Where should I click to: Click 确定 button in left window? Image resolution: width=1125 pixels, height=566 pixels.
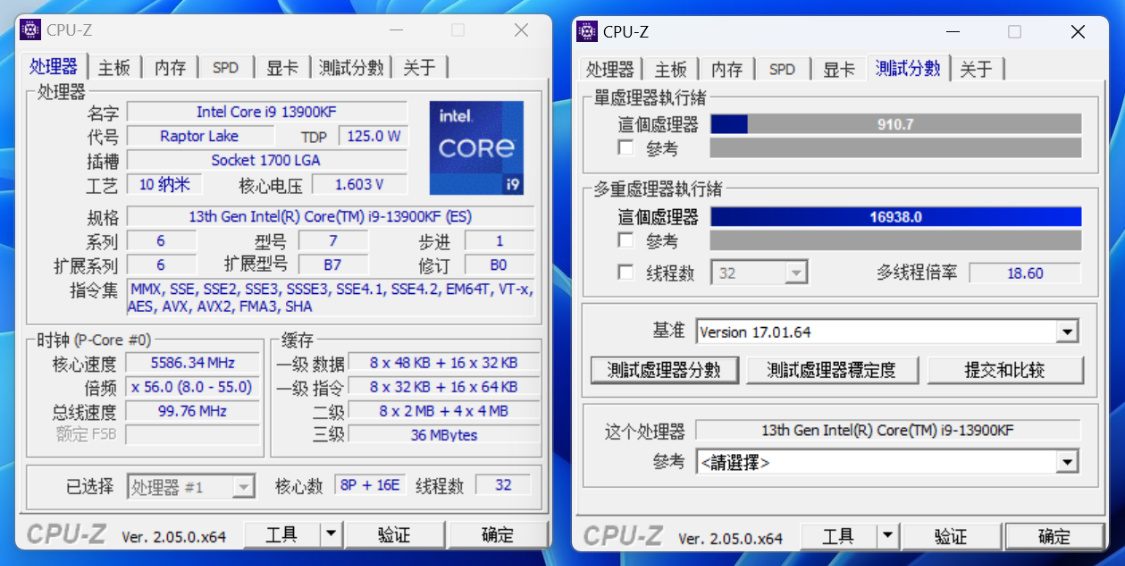pos(497,534)
